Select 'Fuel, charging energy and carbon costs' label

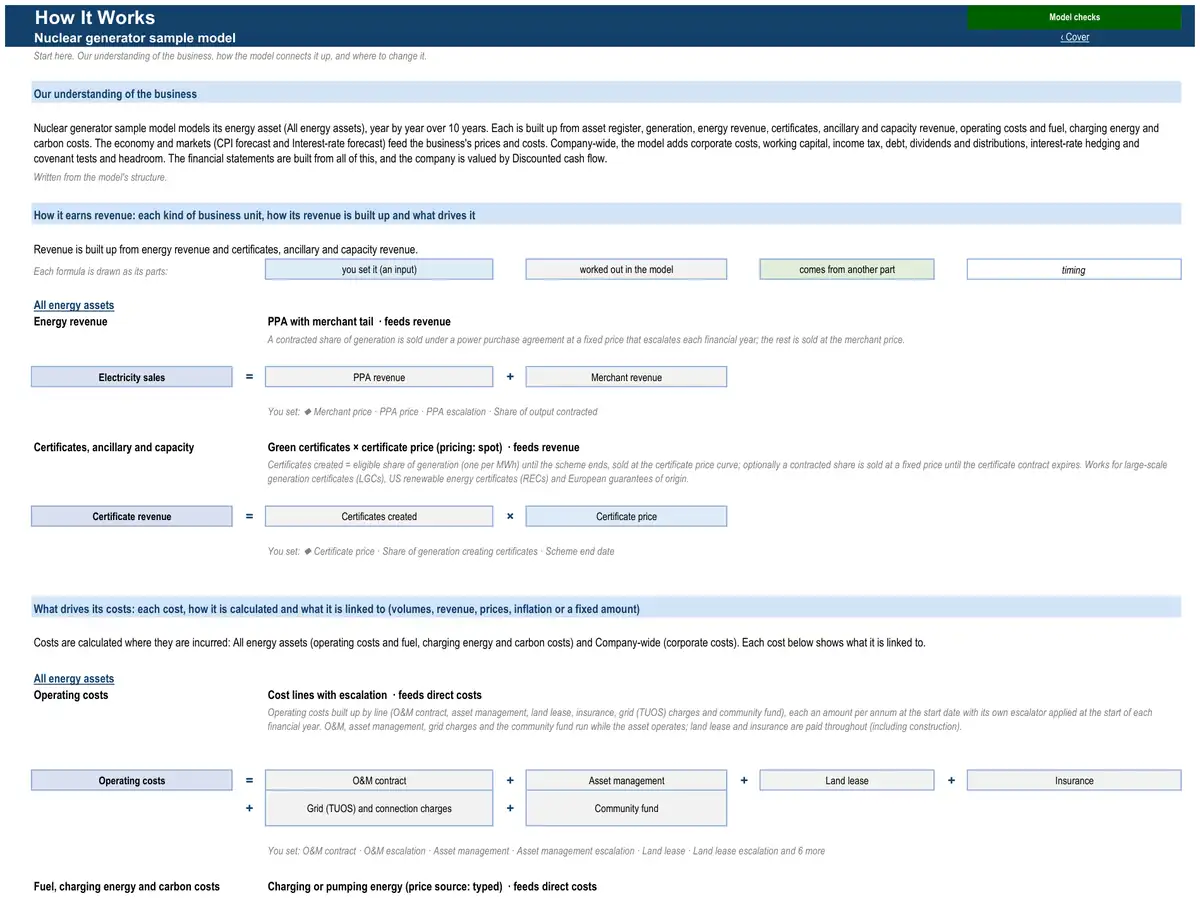tap(127, 887)
